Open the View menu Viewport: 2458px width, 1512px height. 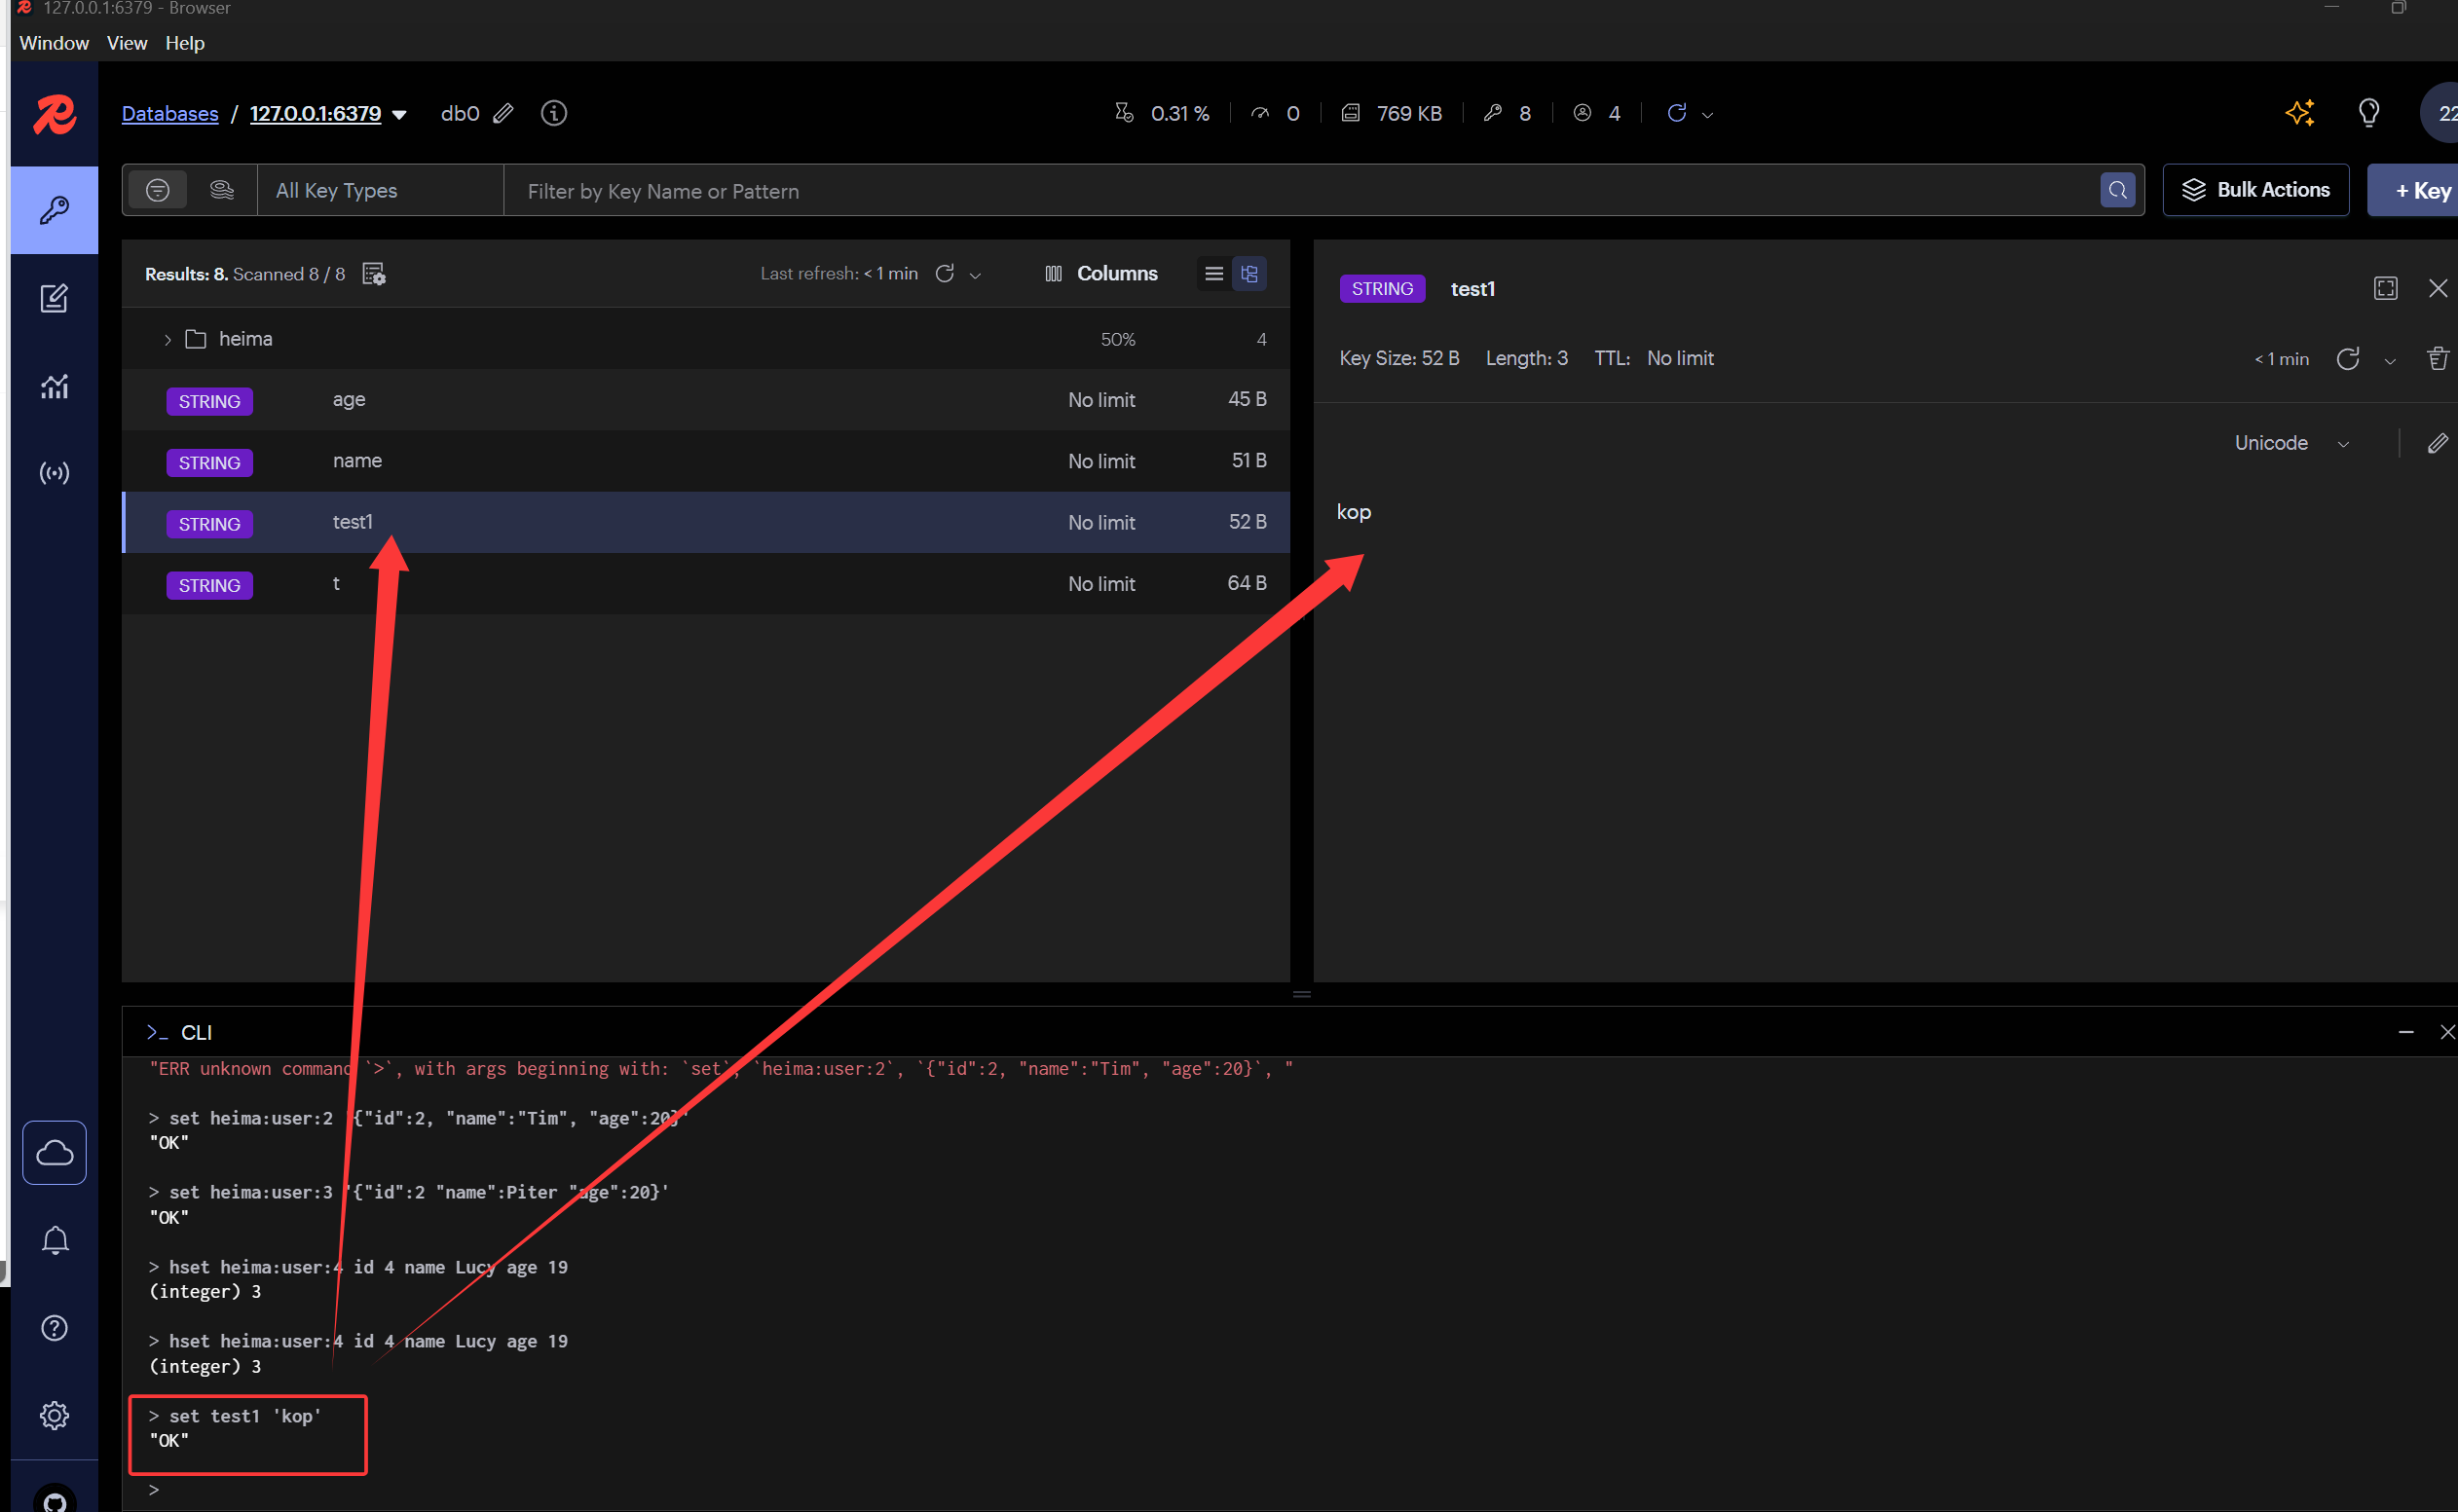(x=127, y=43)
